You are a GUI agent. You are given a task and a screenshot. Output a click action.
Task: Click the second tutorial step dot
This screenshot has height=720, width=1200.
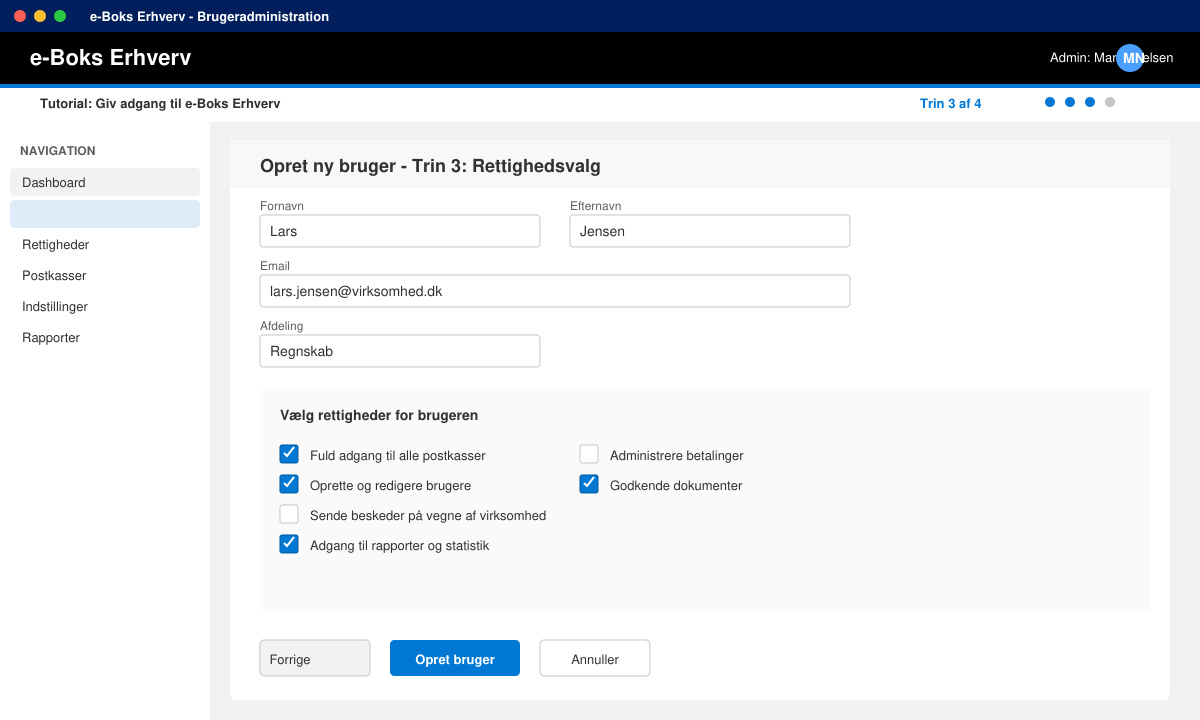coord(1070,102)
